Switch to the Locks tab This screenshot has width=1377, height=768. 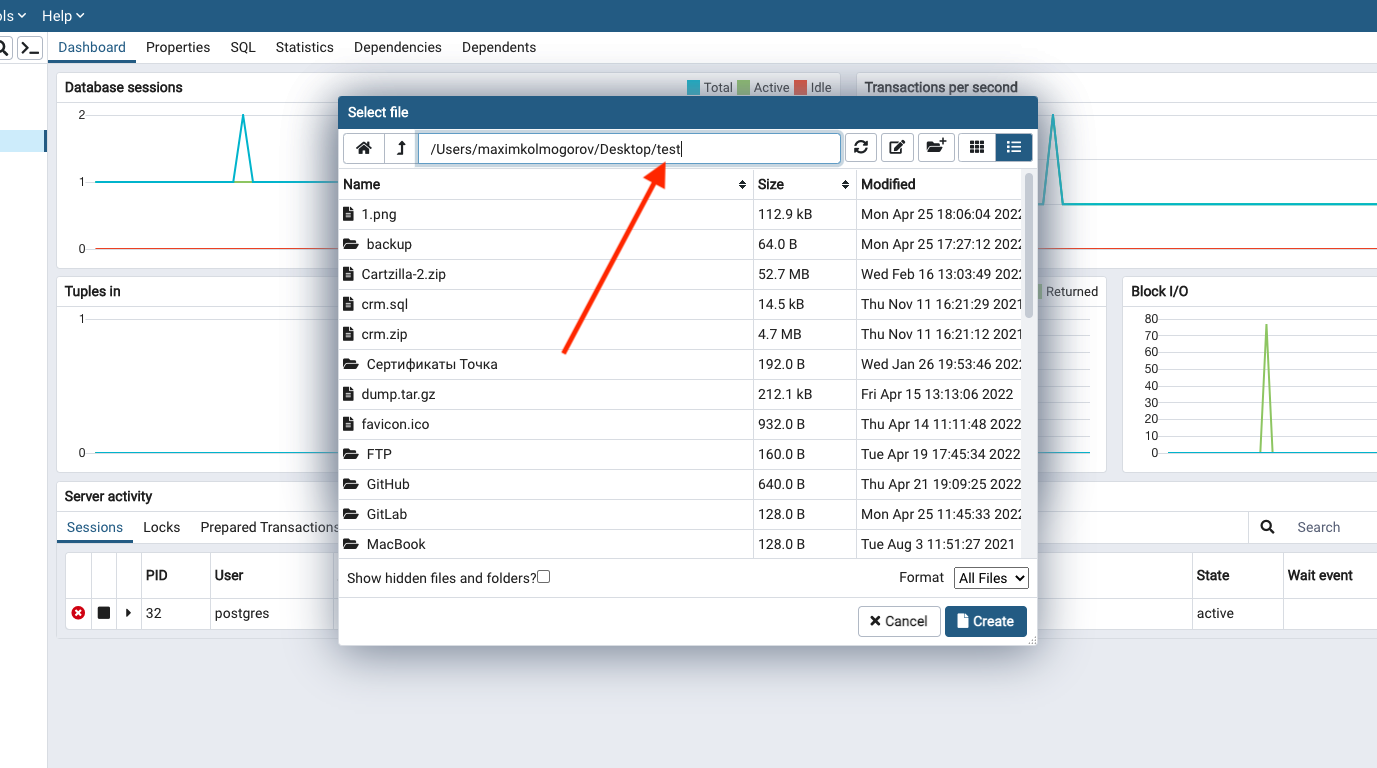click(x=162, y=527)
